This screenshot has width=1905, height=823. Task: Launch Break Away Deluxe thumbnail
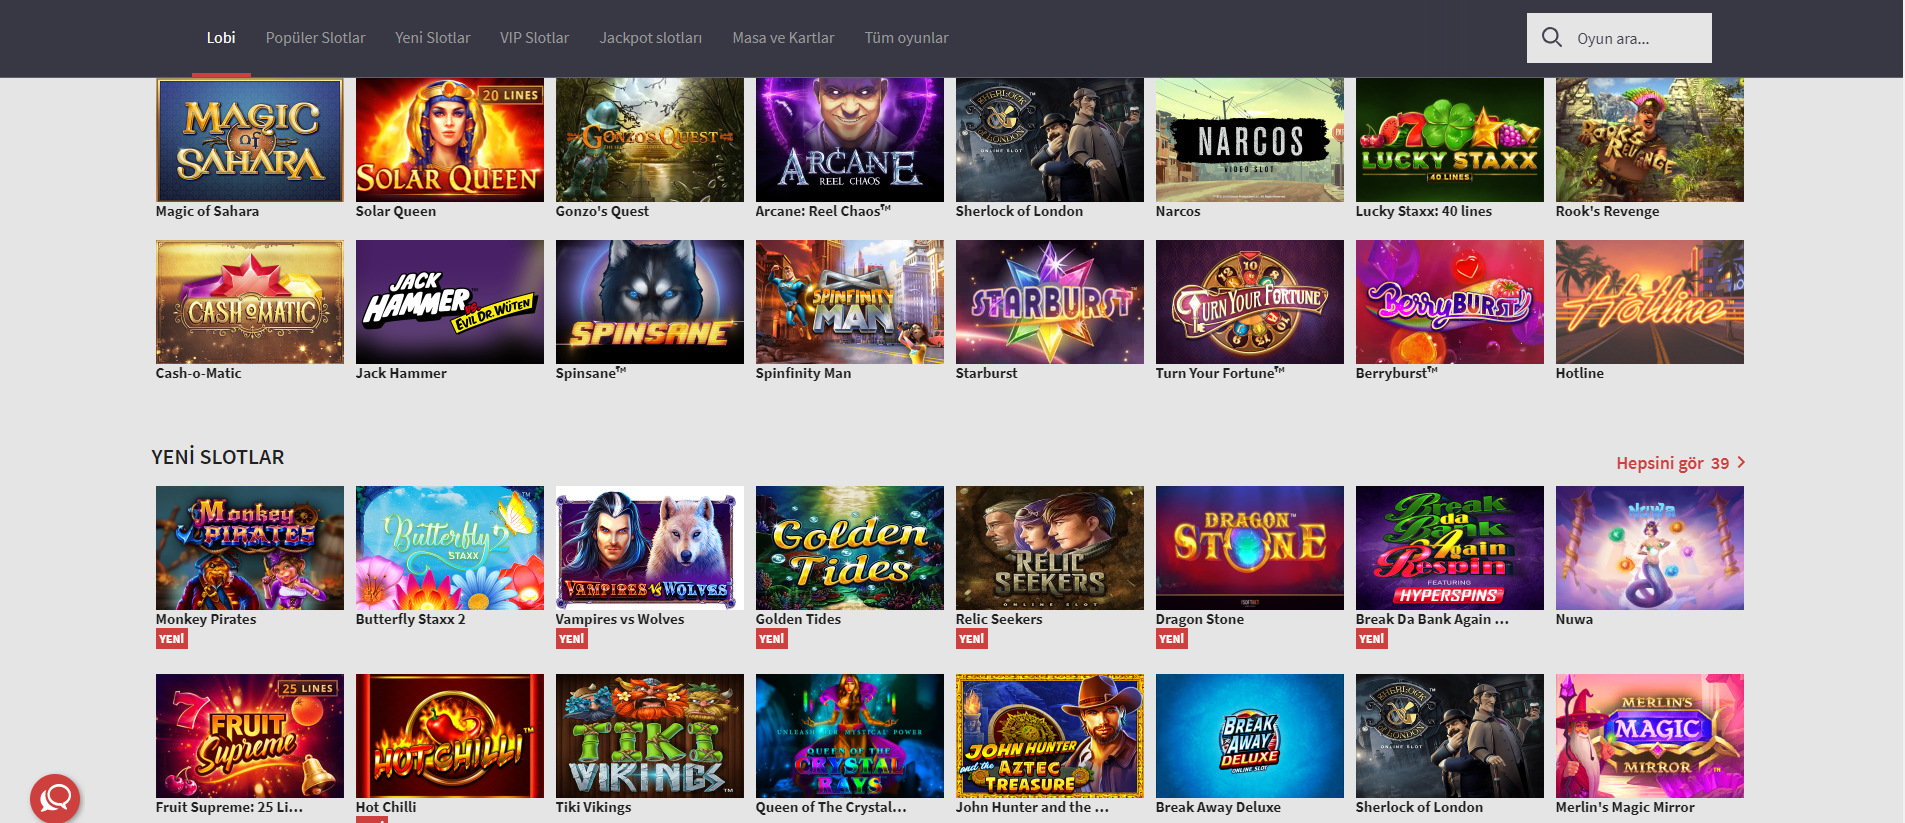pos(1250,736)
